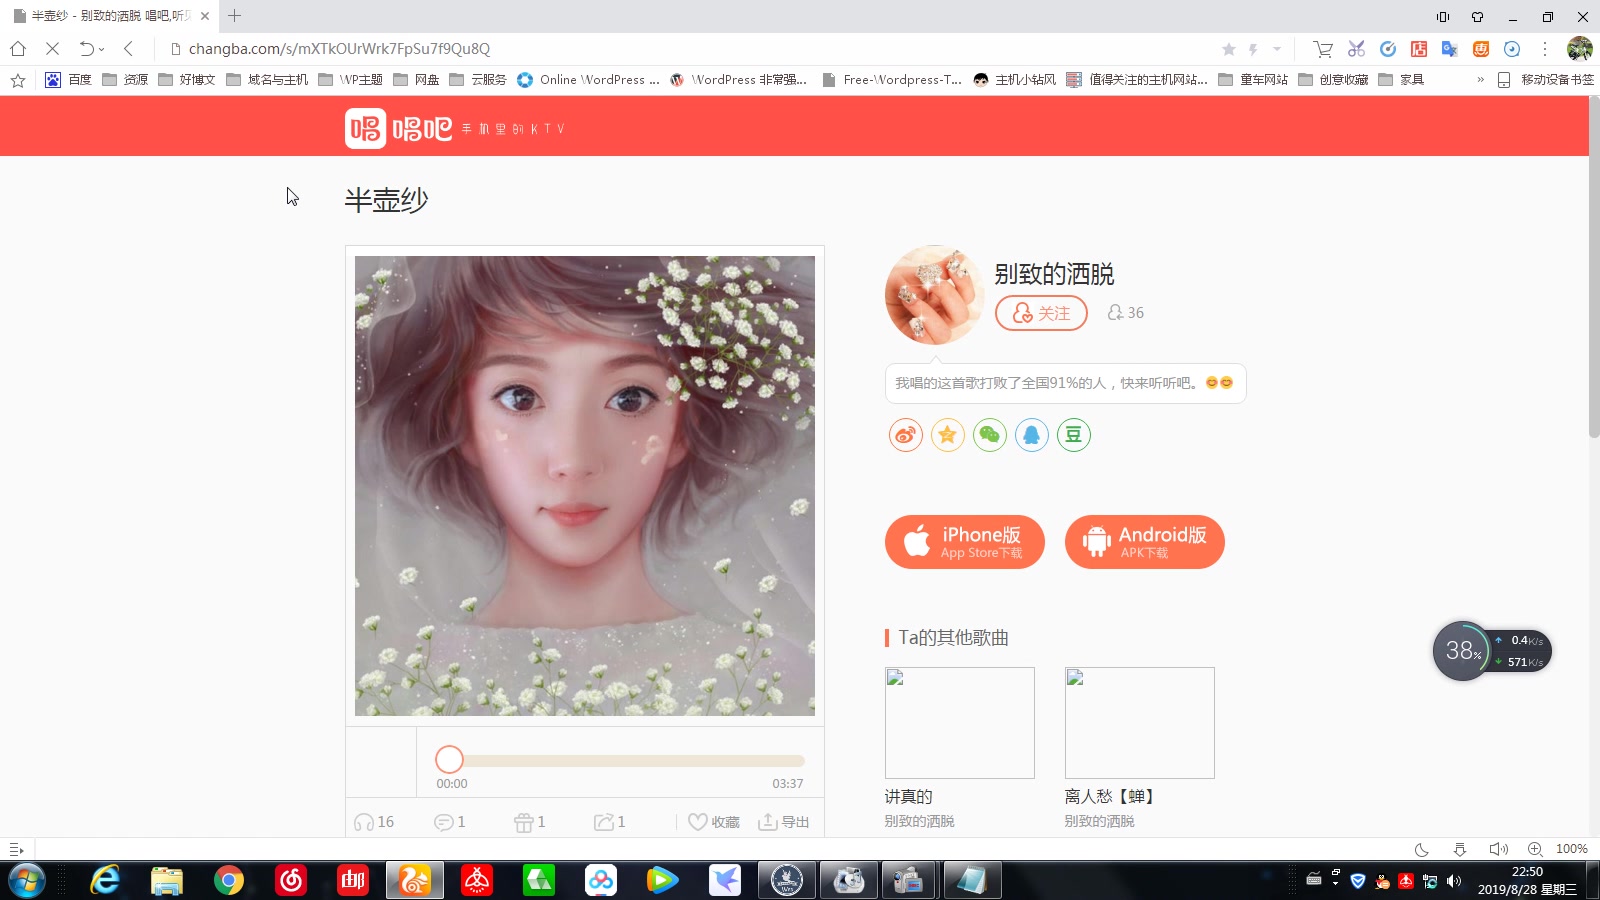Click the playback progress knob
The image size is (1600, 900).
pos(450,760)
